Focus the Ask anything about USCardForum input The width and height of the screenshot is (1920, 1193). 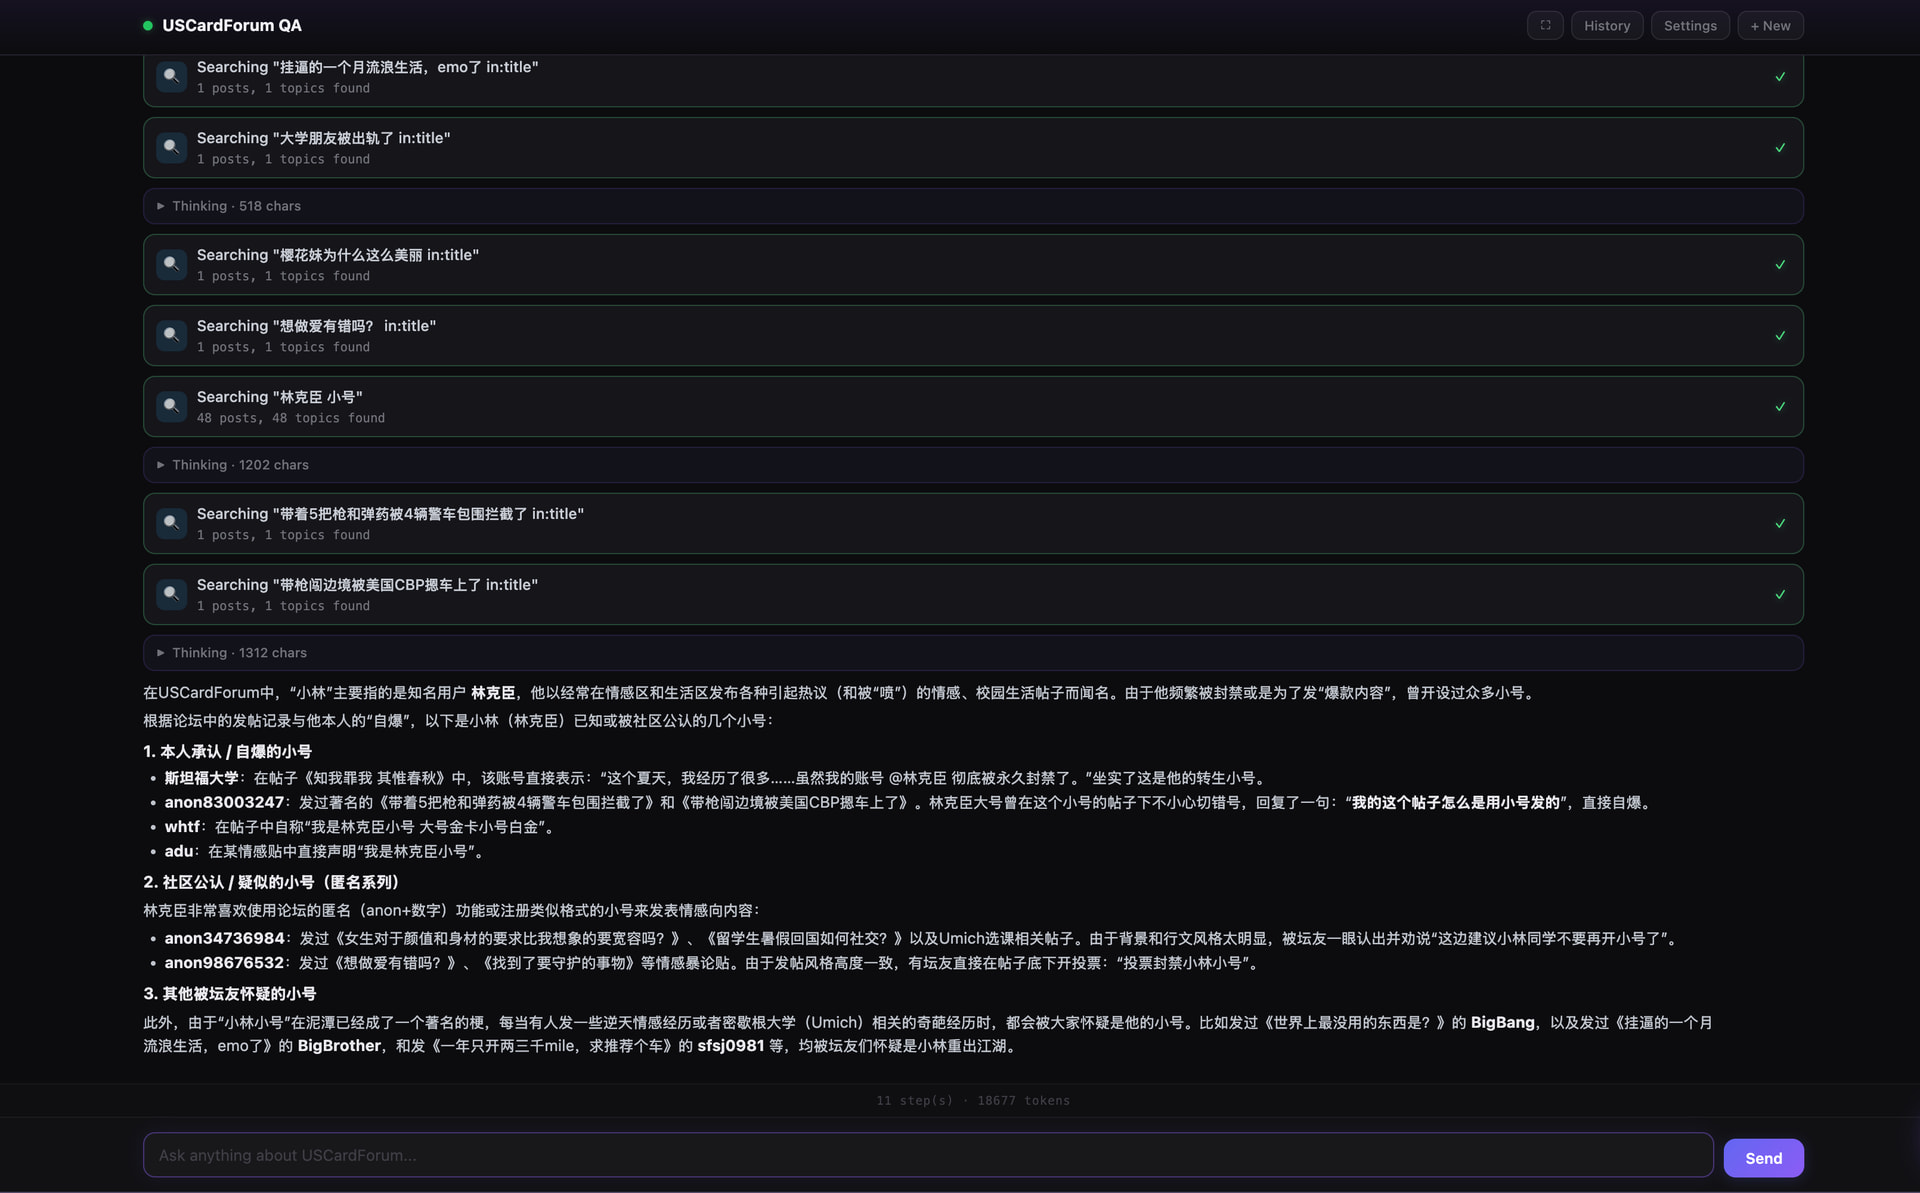click(x=927, y=1155)
